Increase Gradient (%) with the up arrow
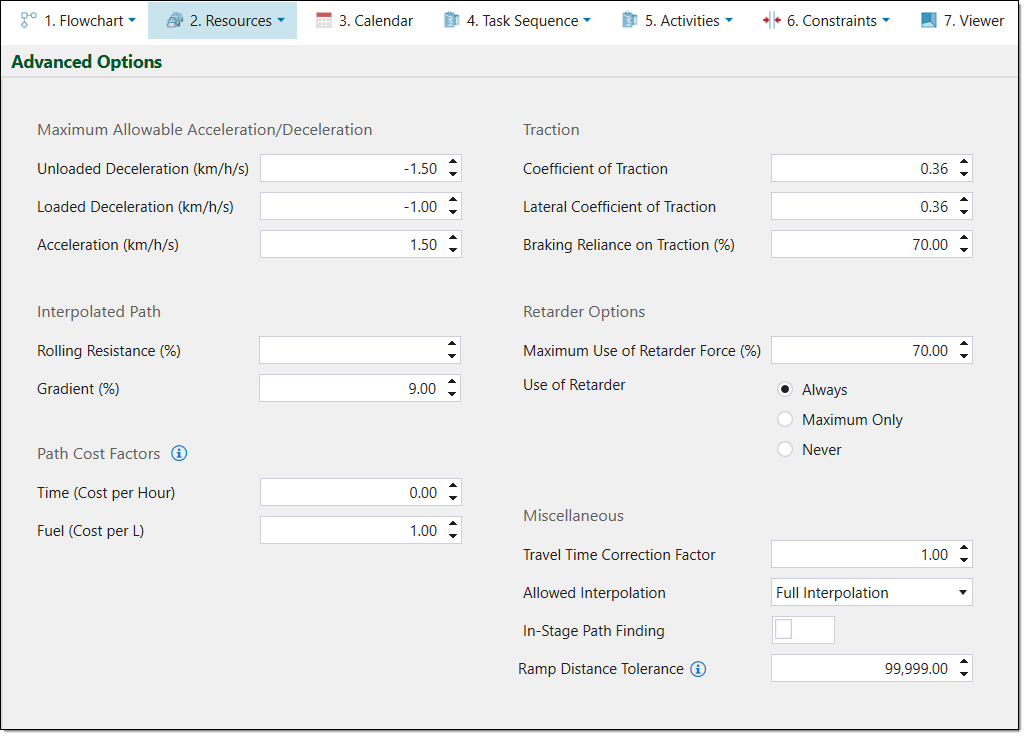The height and width of the screenshot is (736, 1025). point(452,382)
